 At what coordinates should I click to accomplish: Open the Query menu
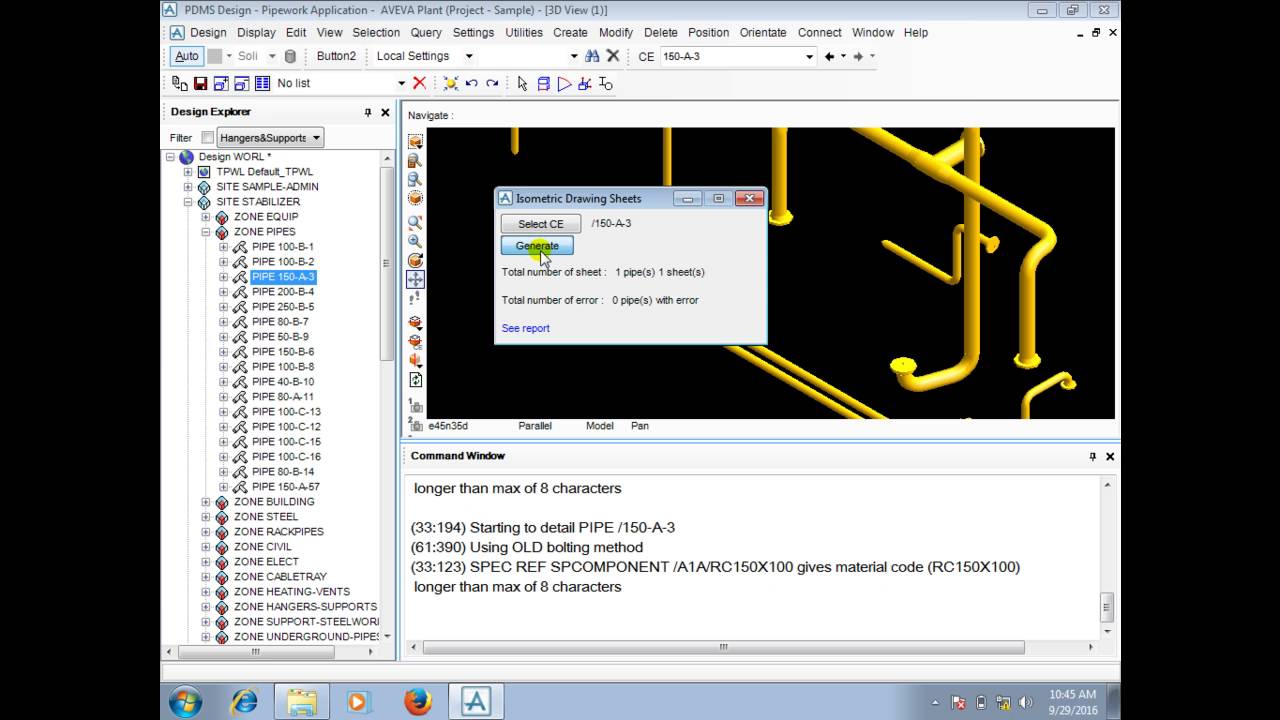click(x=426, y=32)
